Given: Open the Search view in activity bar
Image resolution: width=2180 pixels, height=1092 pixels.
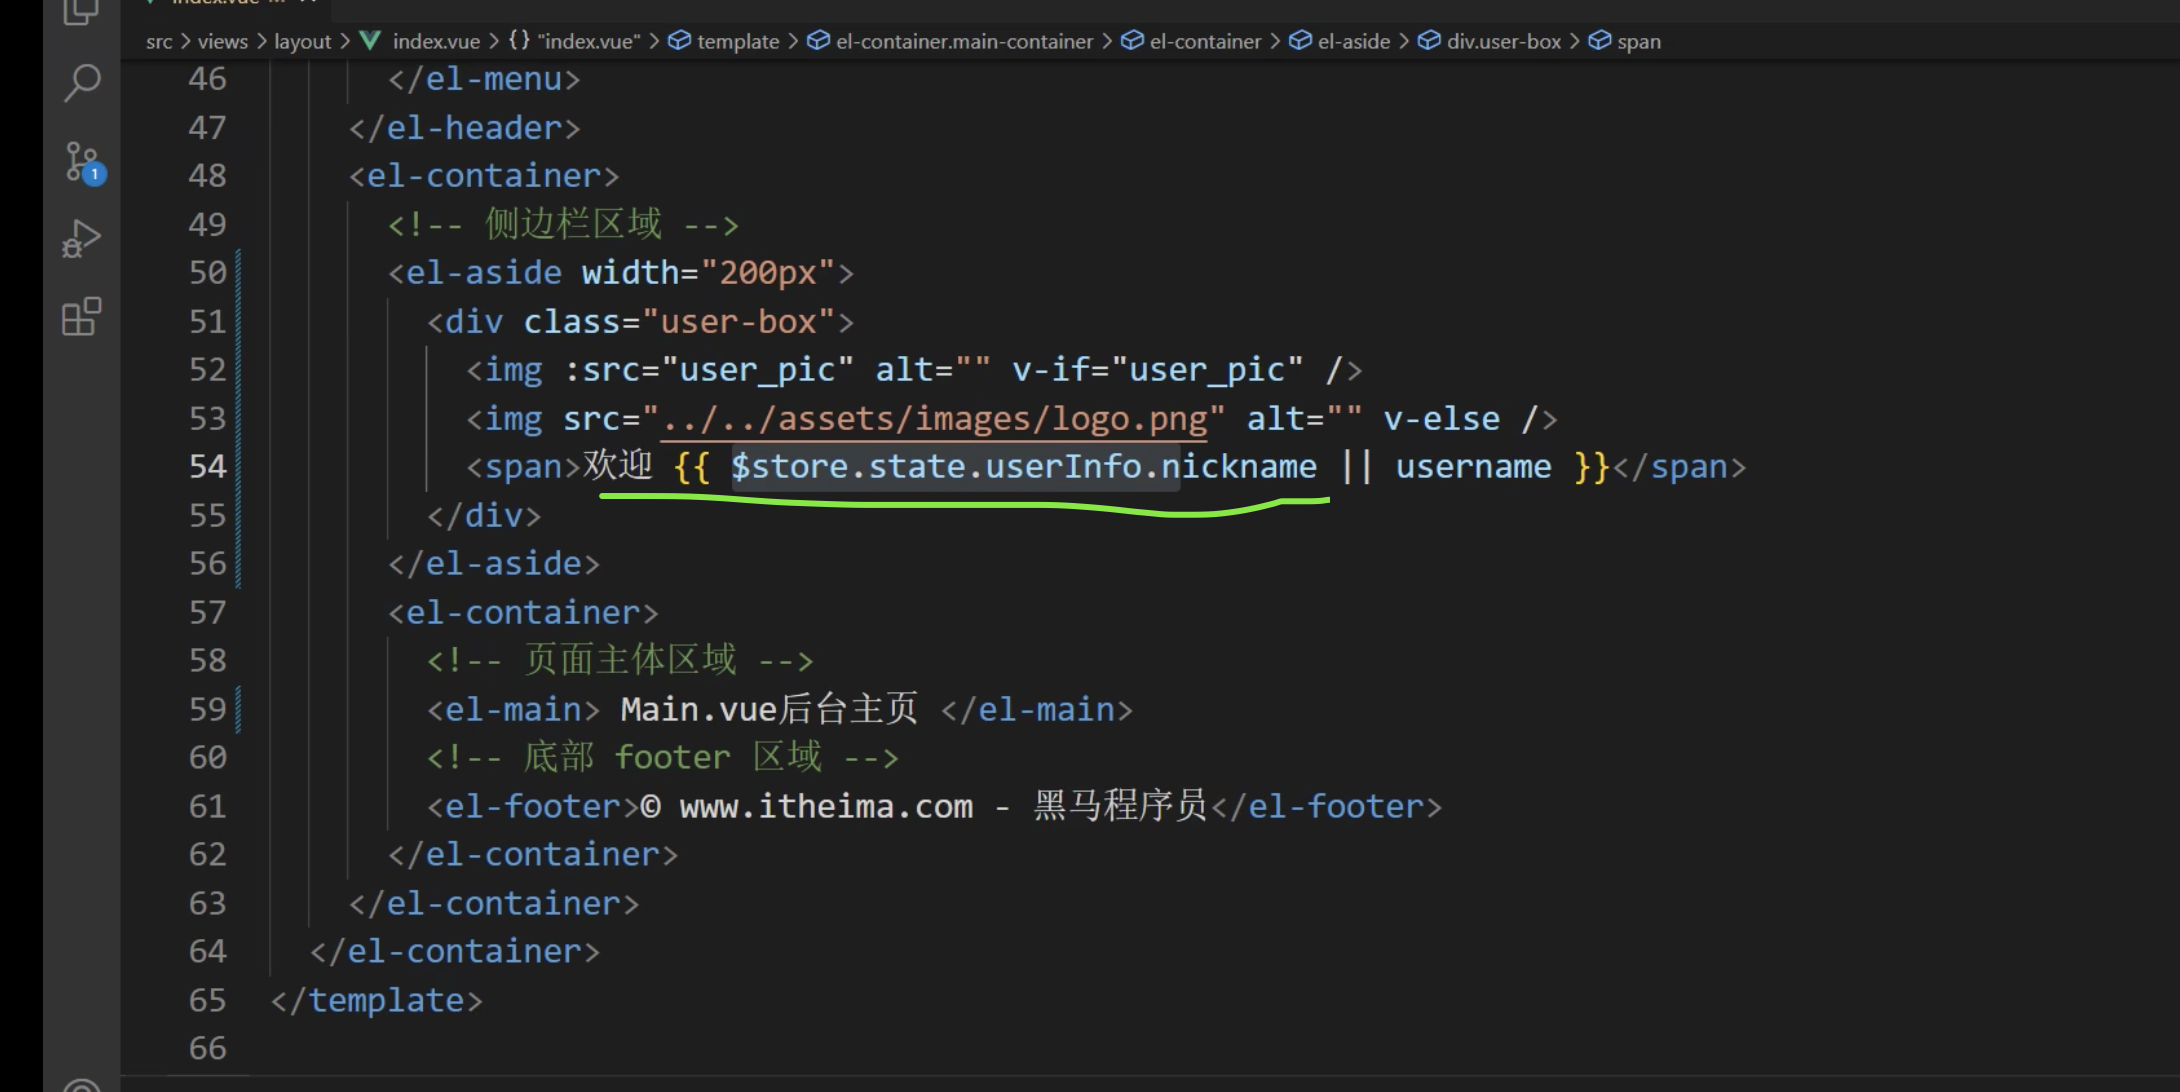Looking at the screenshot, I should tap(82, 83).
